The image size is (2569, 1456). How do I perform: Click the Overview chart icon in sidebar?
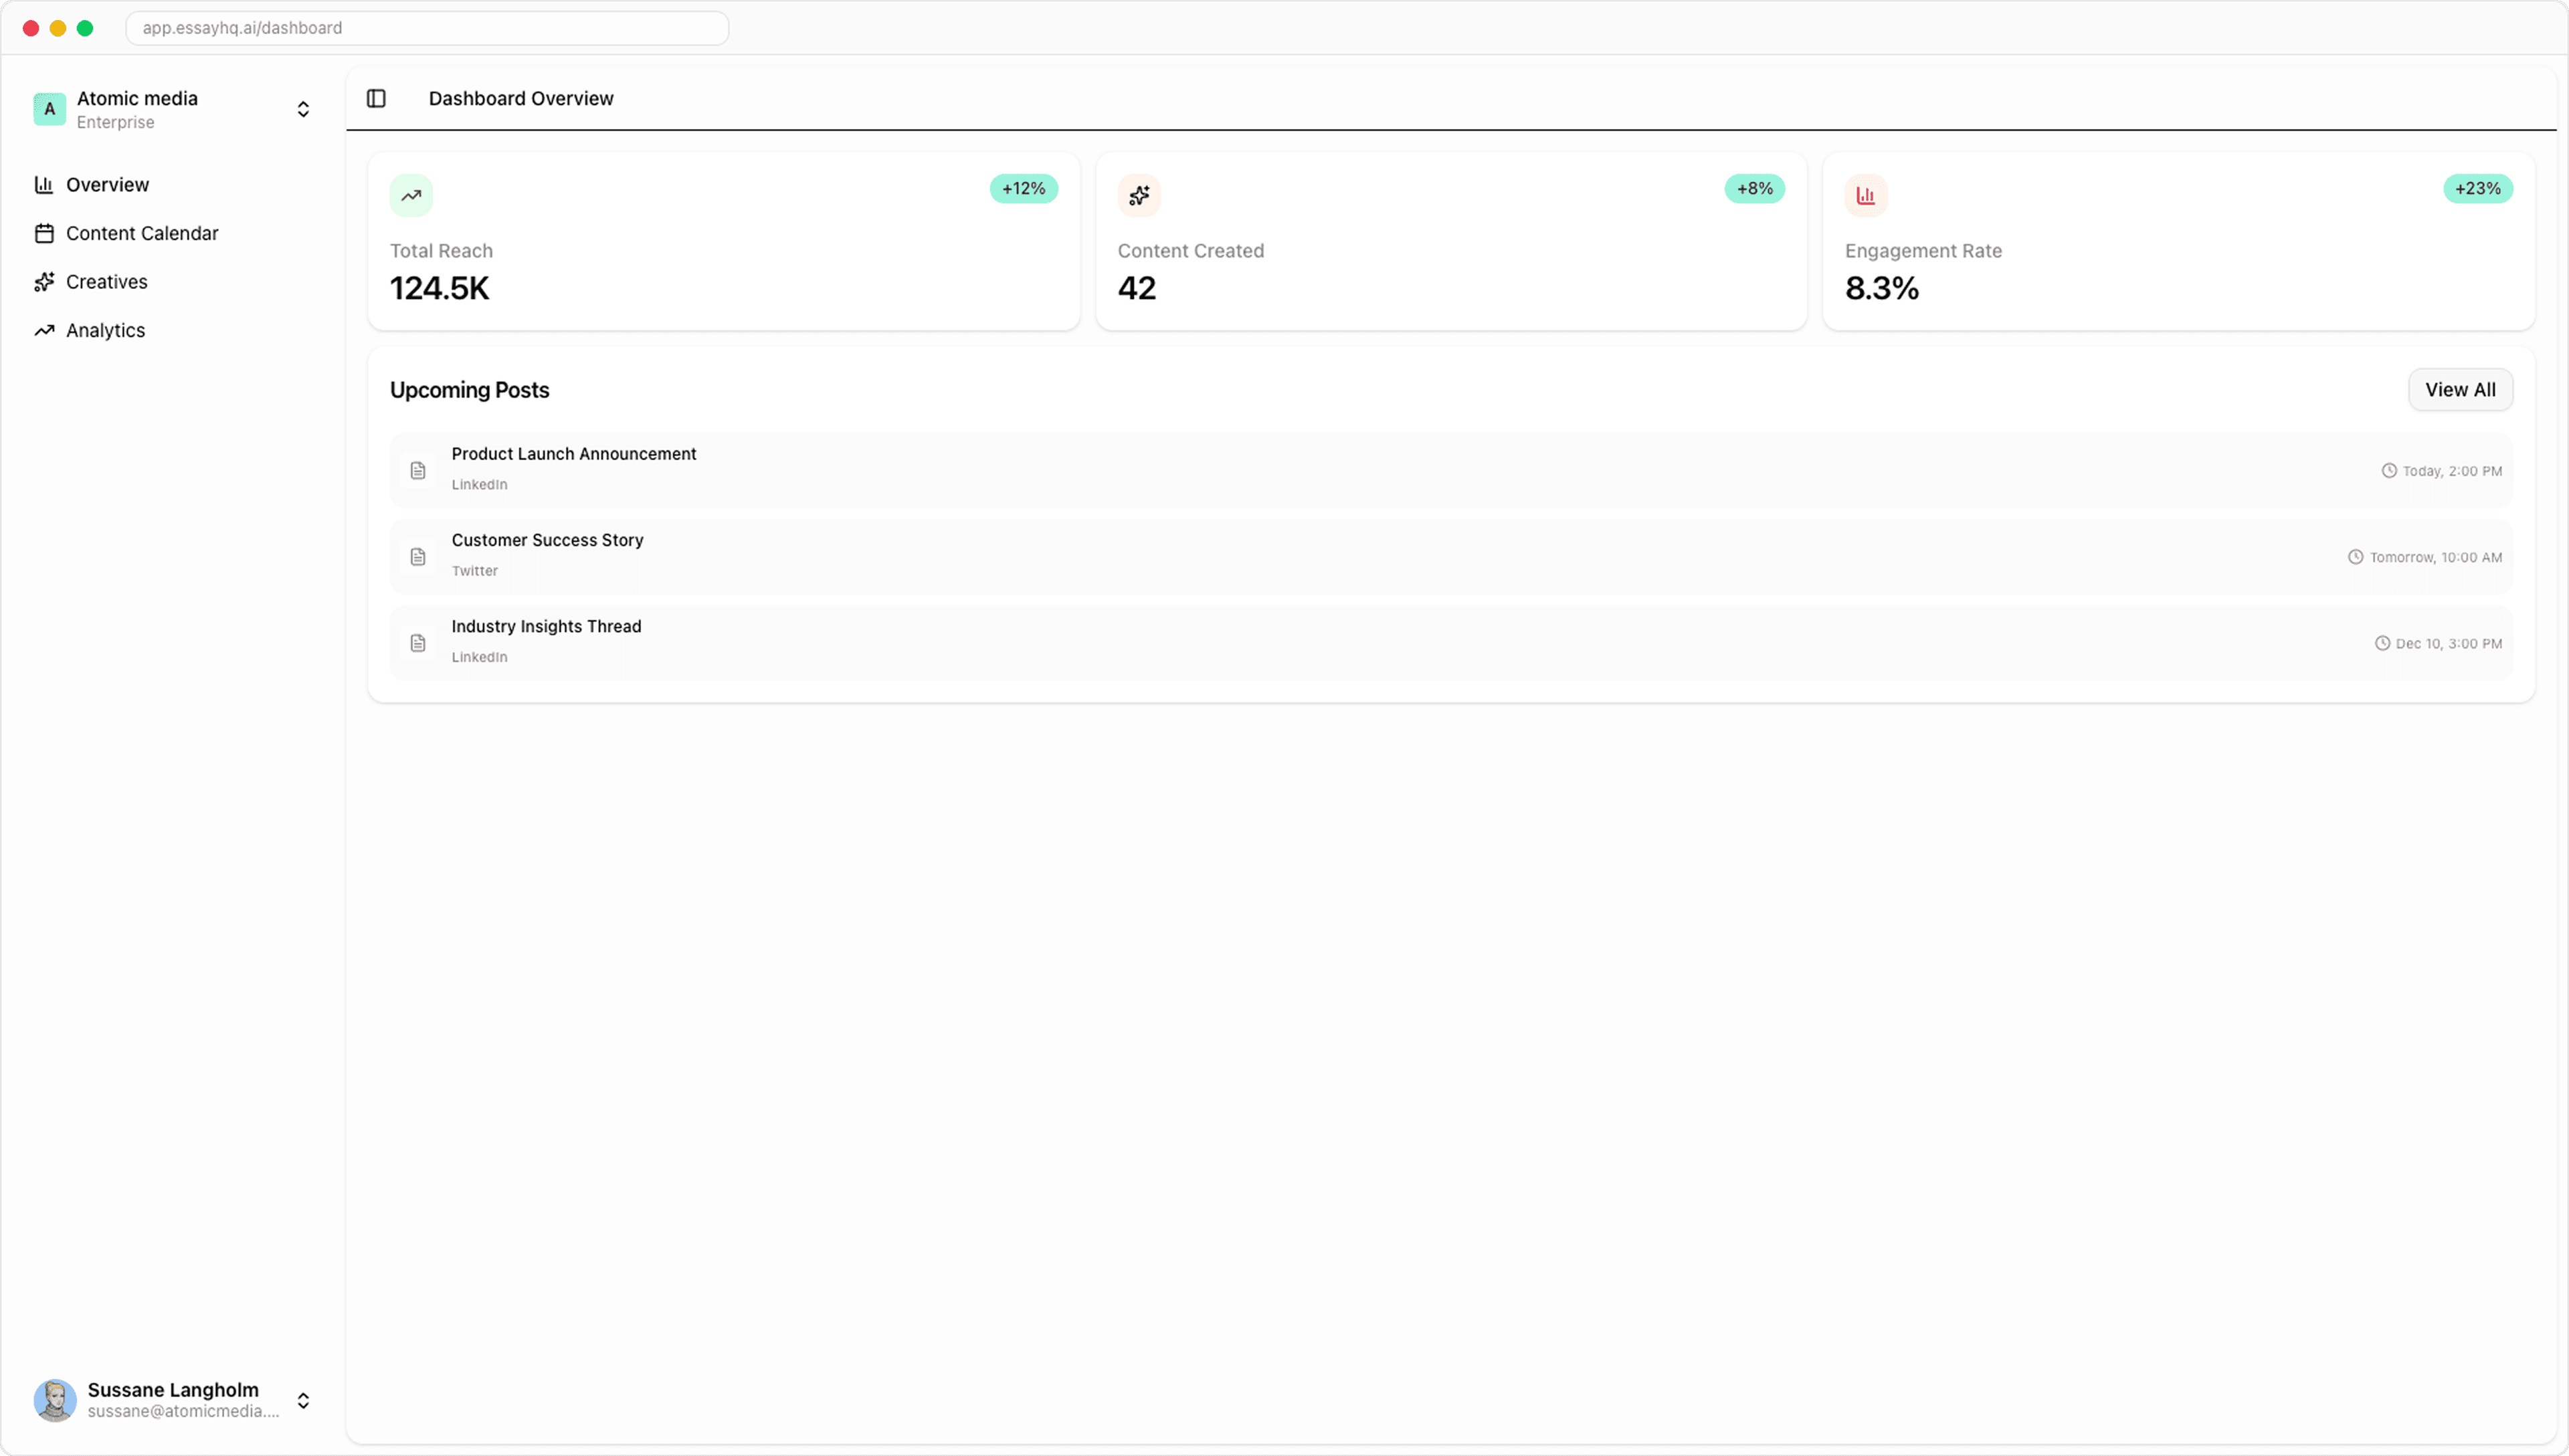[44, 184]
